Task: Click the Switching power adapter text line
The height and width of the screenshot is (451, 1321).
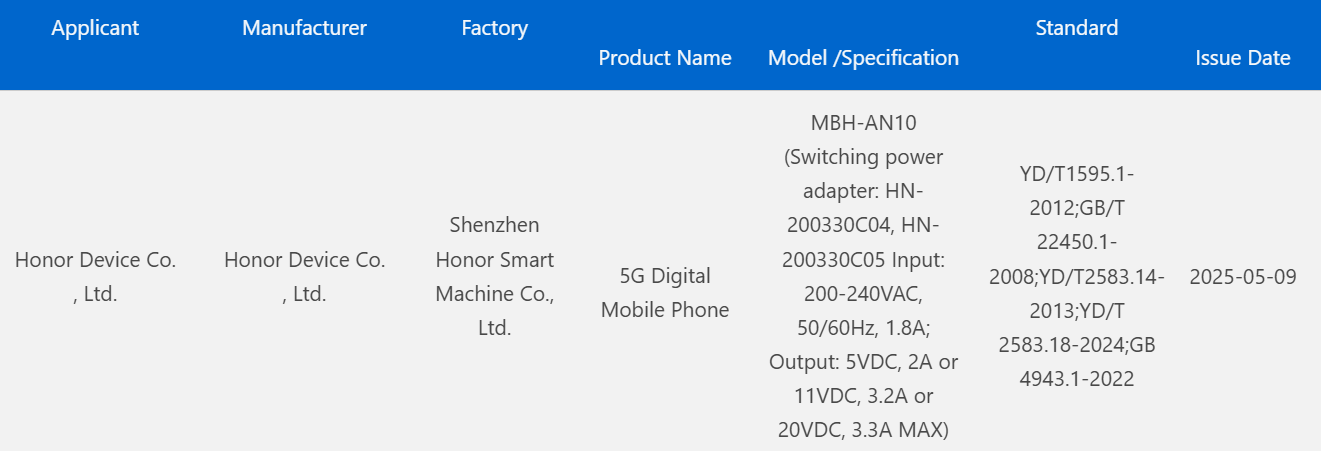Action: point(863,158)
